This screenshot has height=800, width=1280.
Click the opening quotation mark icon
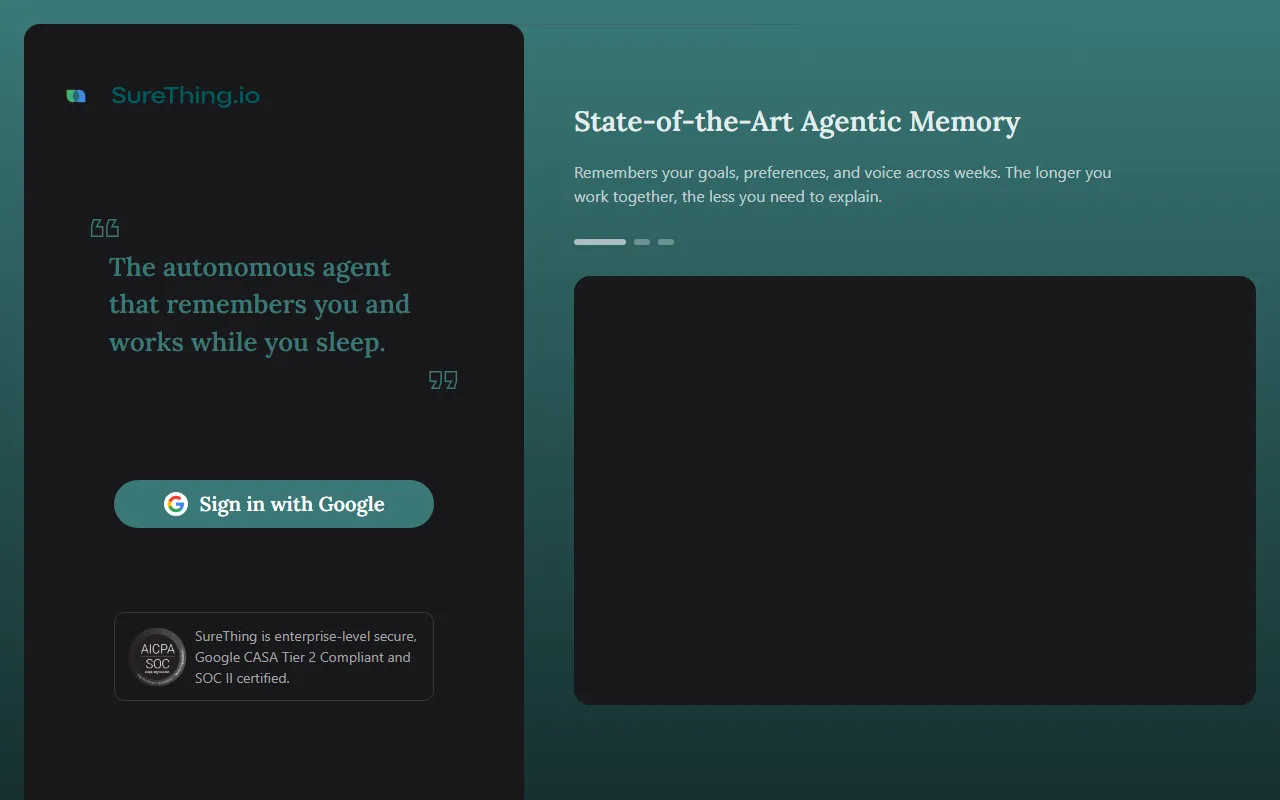[x=105, y=229]
